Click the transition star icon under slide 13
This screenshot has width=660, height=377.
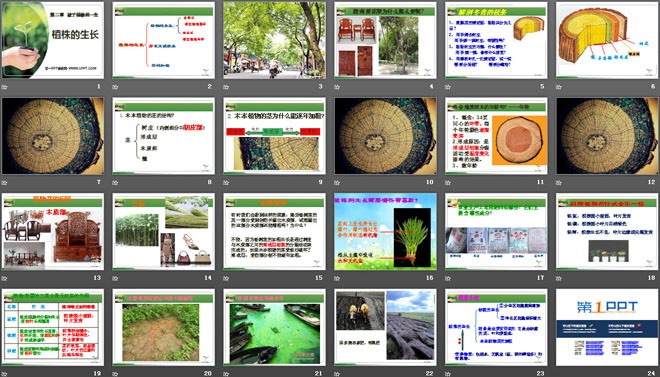pos(4,278)
